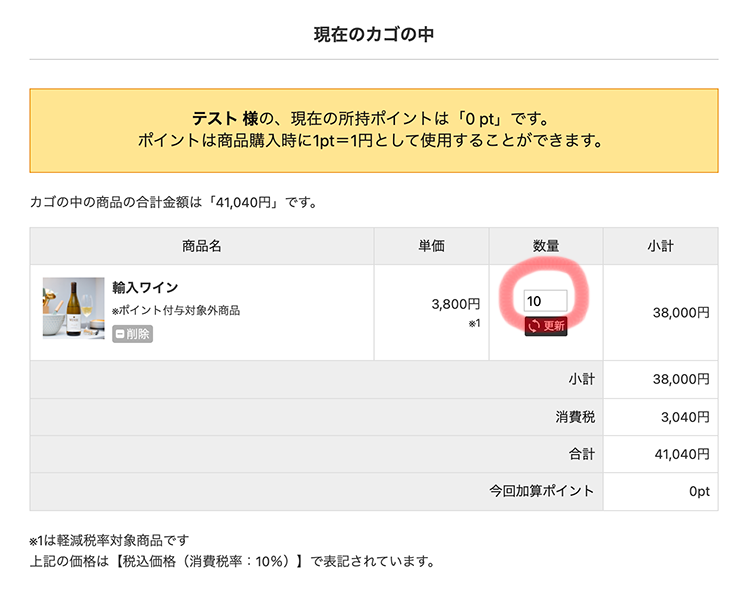
Task: Click the 削除 delete button for 輸入ワイン
Action: click(132, 334)
